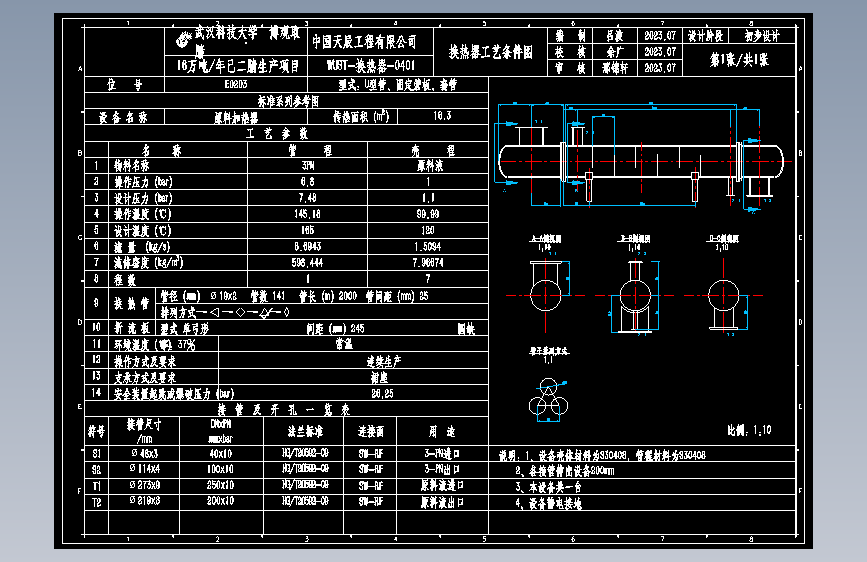Viewport: 867px width, 562px height.
Task: Select the fluid density value 596.444
Action: 307,262
